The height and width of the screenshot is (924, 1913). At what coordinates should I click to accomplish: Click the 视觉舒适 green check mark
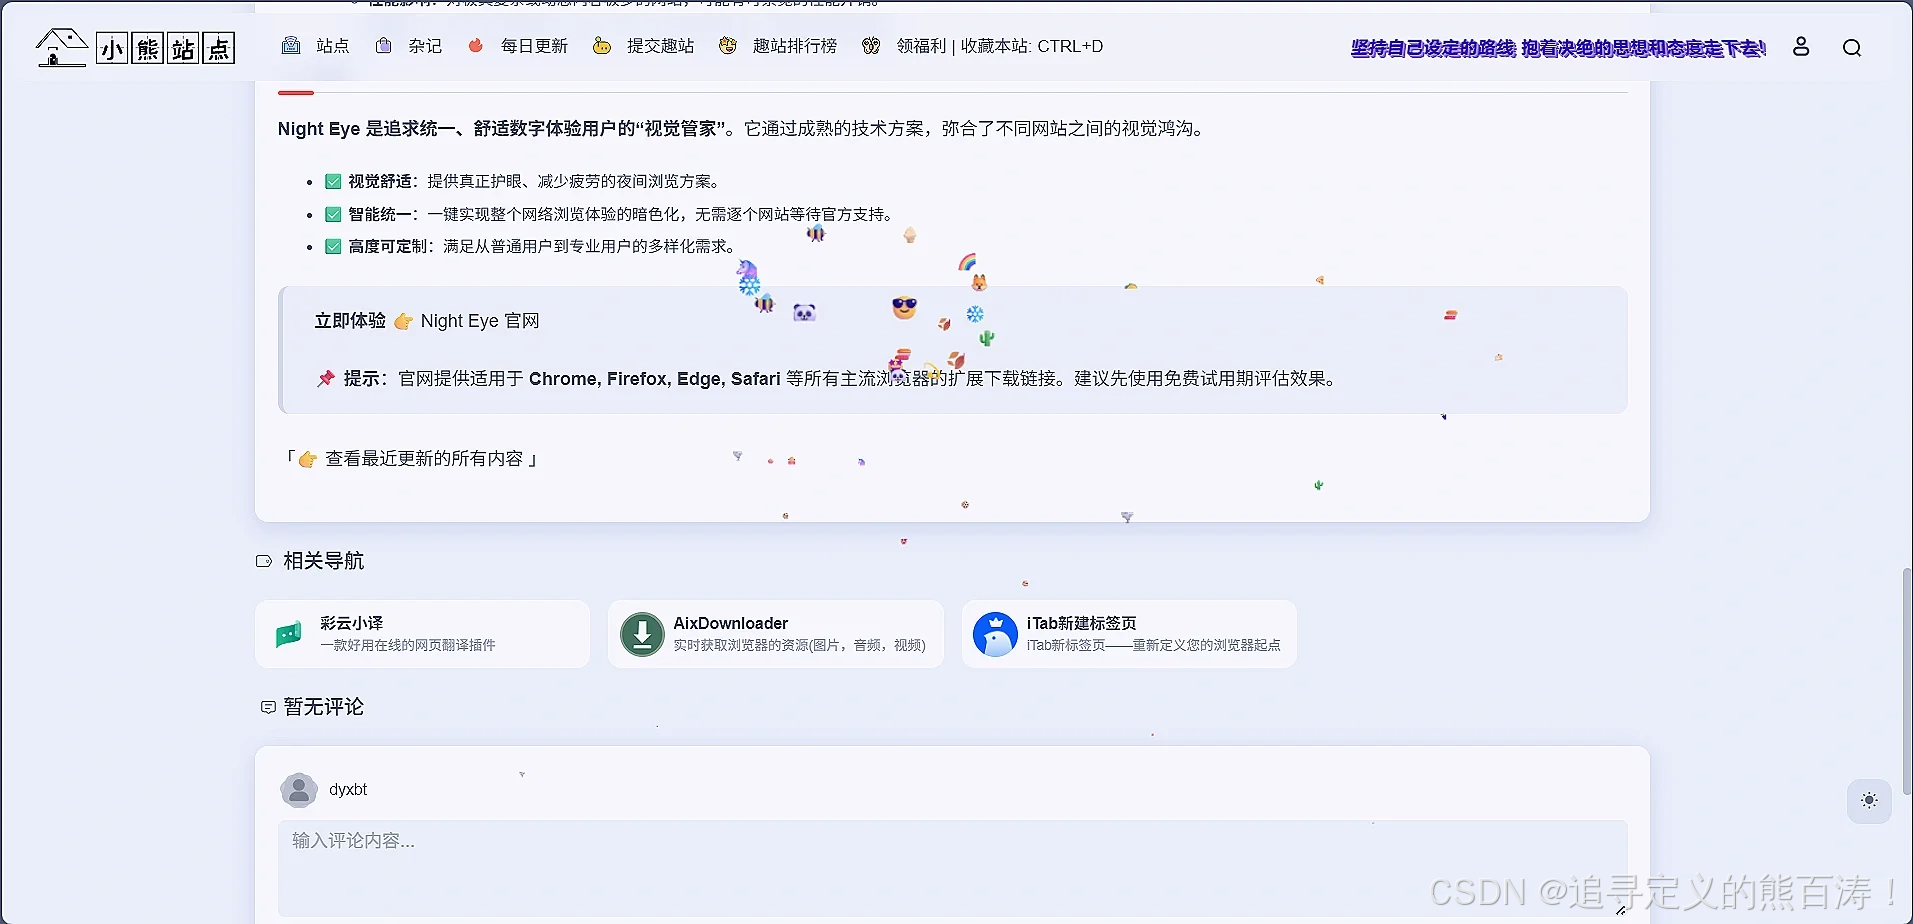click(333, 182)
